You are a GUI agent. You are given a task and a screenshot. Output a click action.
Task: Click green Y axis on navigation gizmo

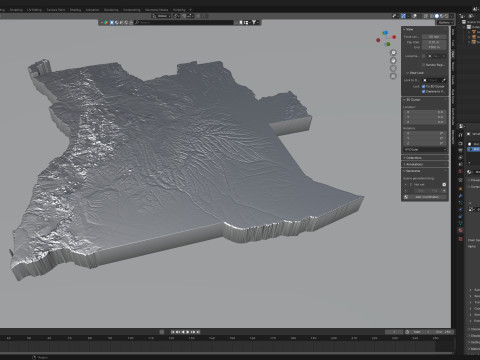[x=388, y=44]
